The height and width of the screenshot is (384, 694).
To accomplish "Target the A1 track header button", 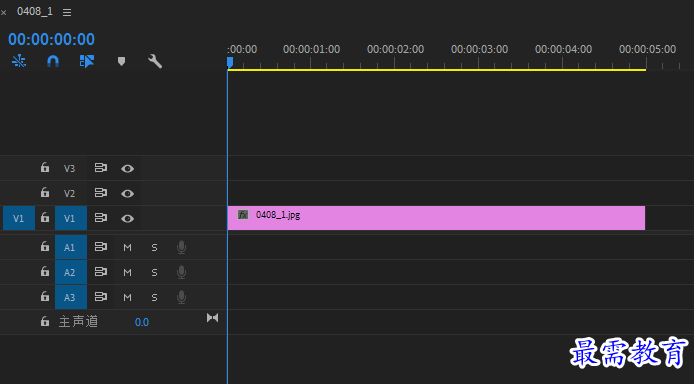I will click(71, 247).
